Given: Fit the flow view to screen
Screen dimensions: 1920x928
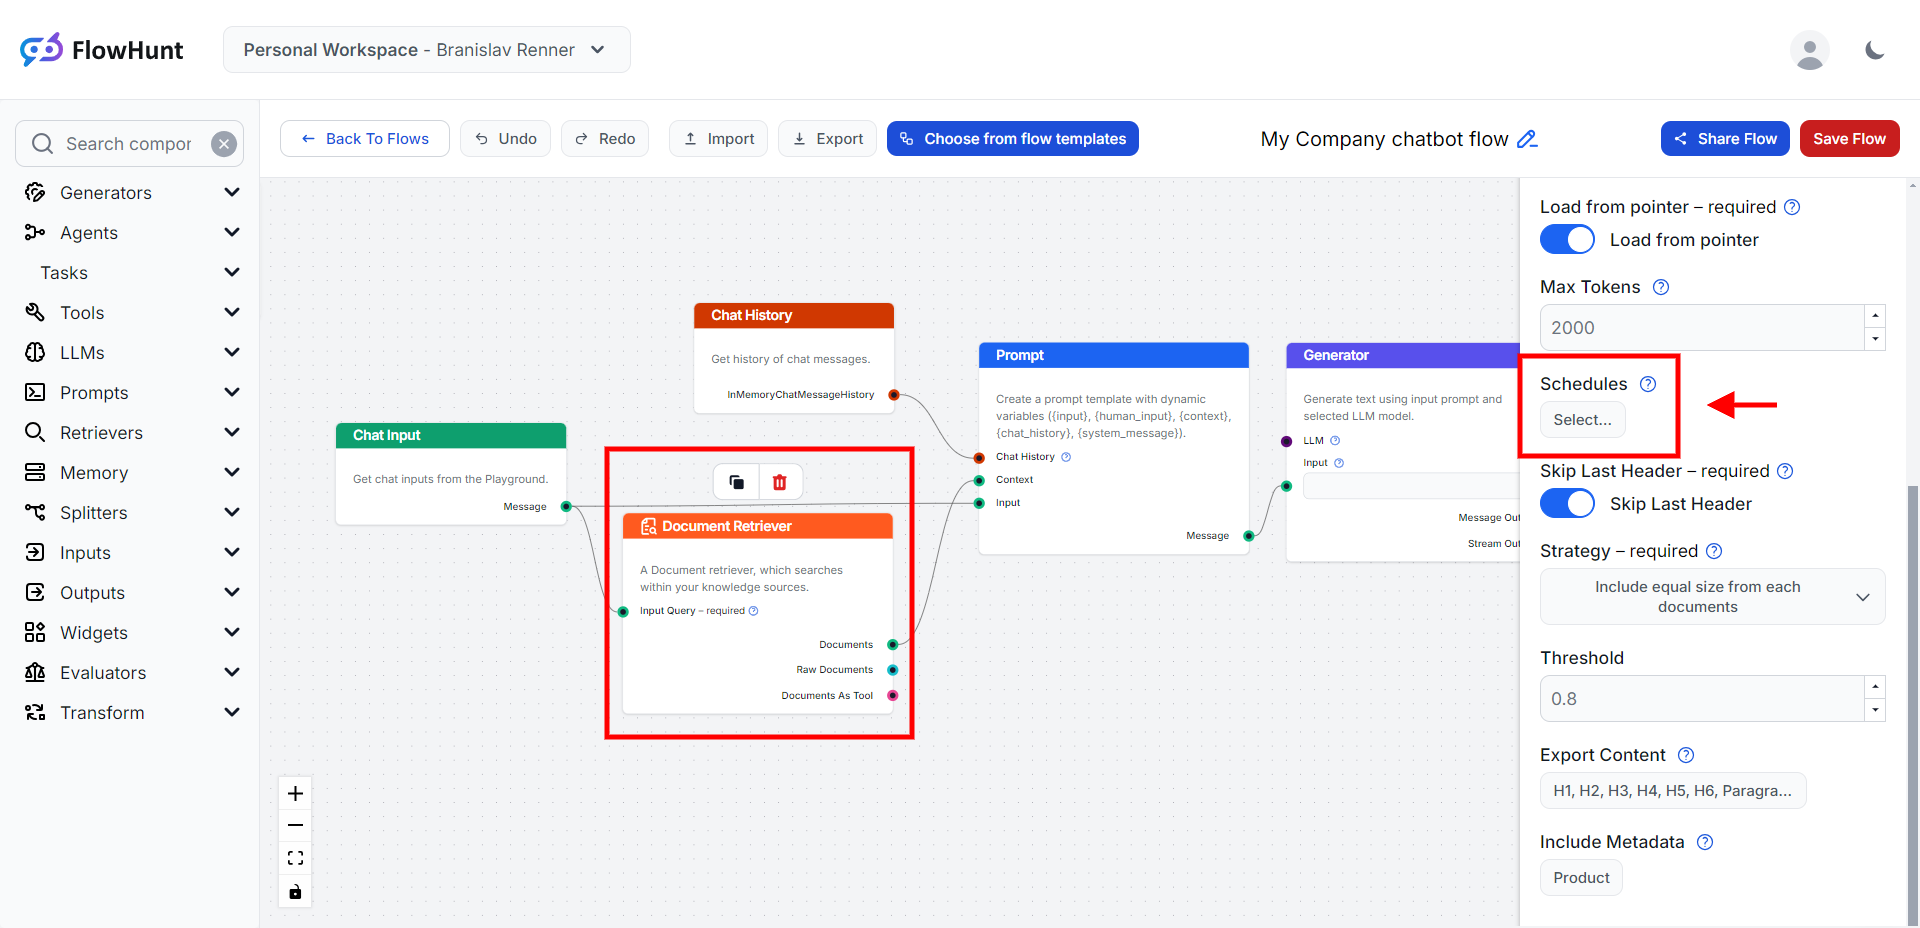Looking at the screenshot, I should 295,858.
